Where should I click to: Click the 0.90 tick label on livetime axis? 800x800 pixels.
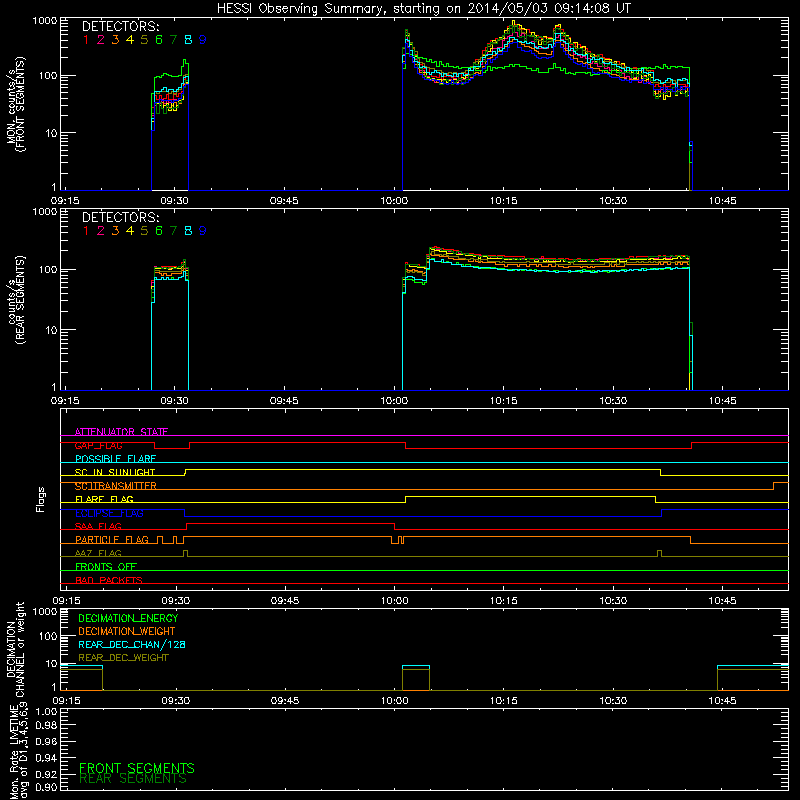tap(46, 788)
